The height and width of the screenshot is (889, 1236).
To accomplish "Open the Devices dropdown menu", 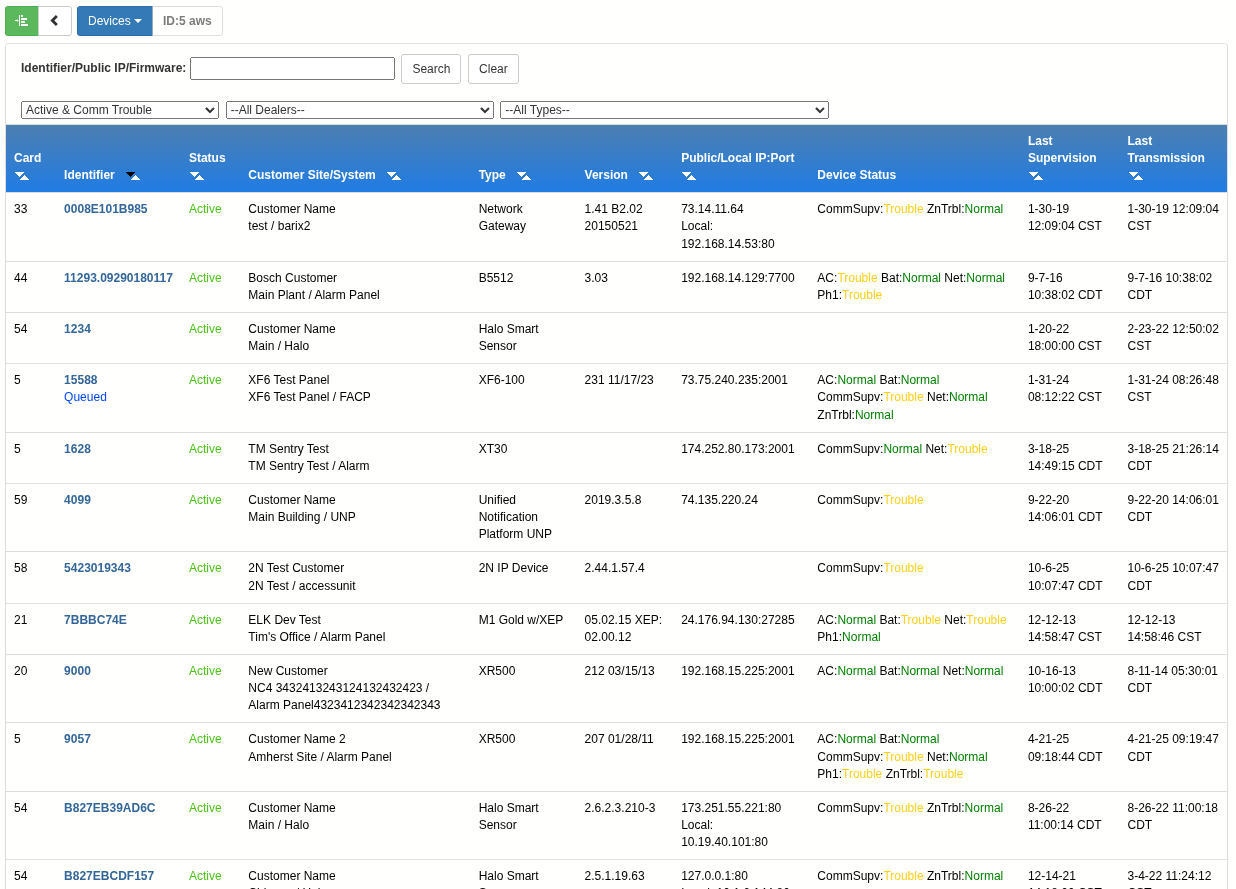I will pos(114,21).
